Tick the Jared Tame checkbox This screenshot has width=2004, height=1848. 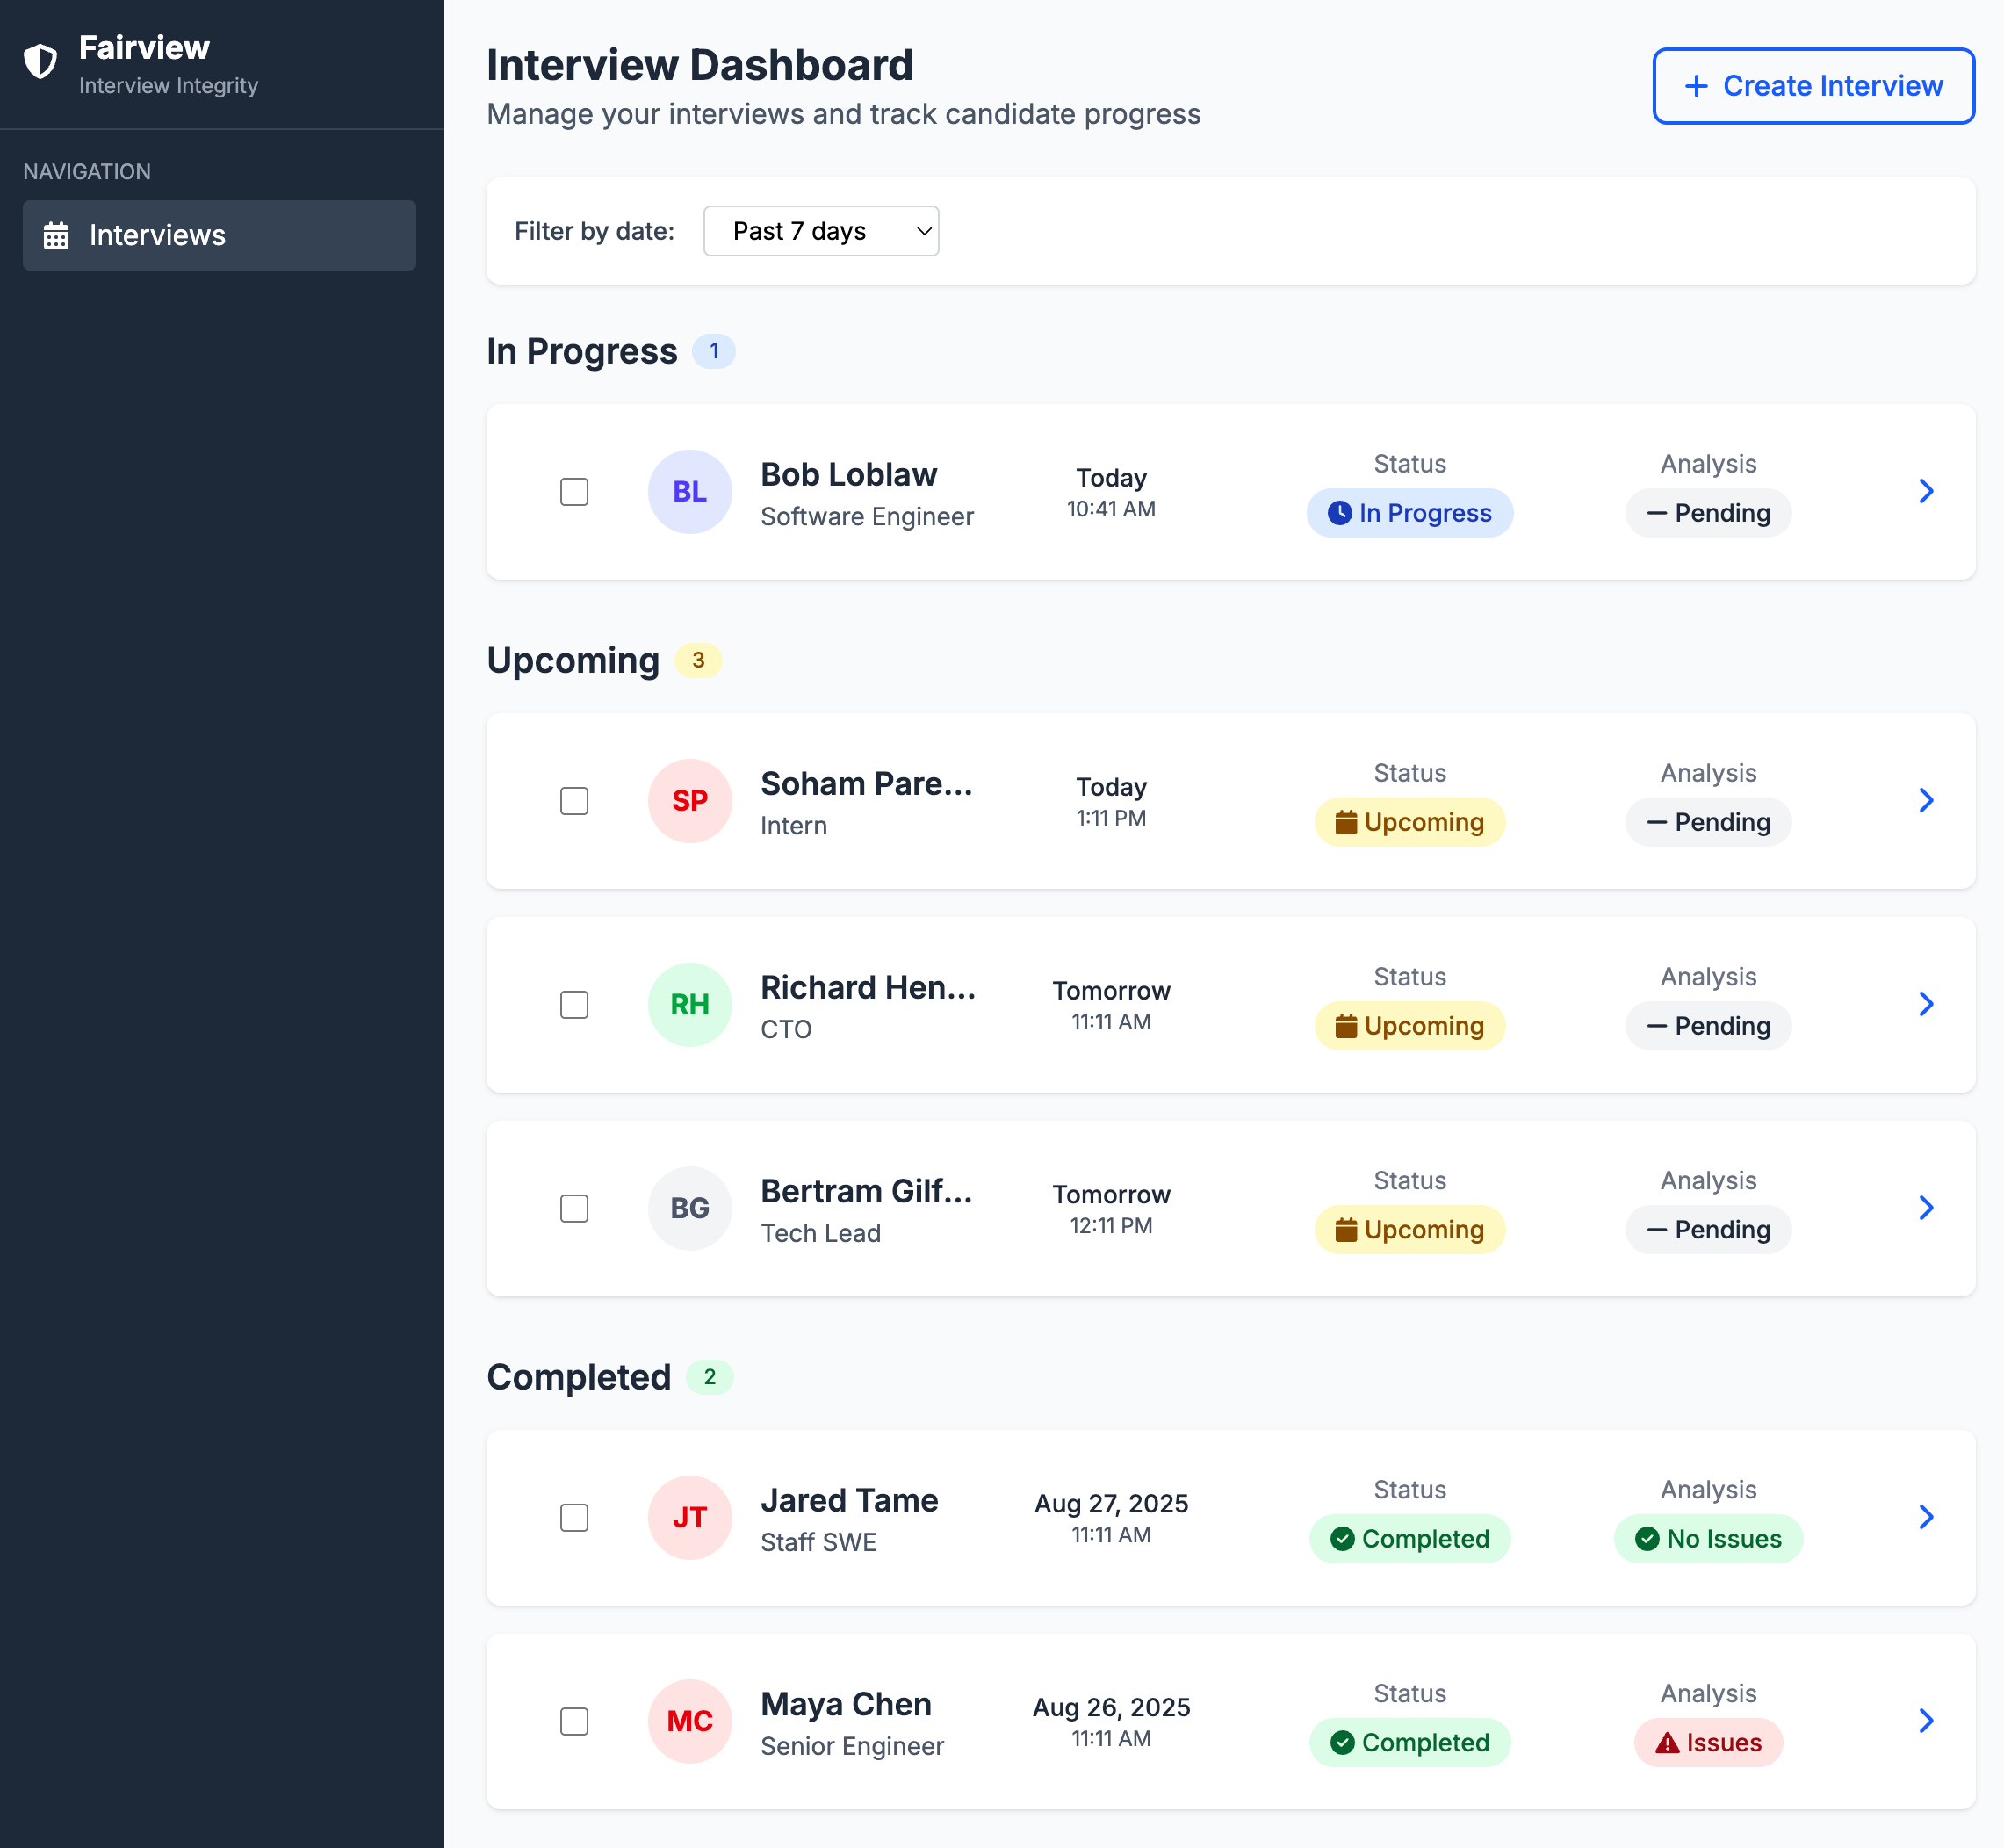pos(574,1517)
